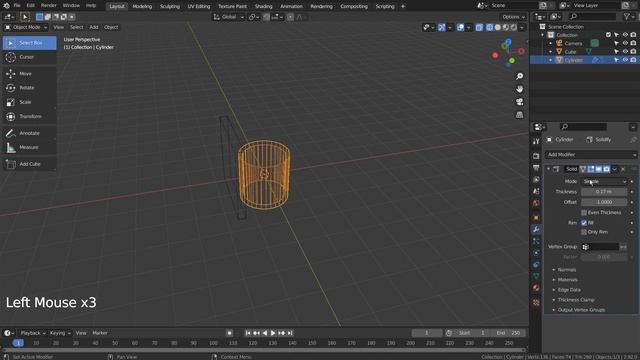Hide the Cube in viewport eye icon
The image size is (640, 360).
pyautogui.click(x=625, y=52)
